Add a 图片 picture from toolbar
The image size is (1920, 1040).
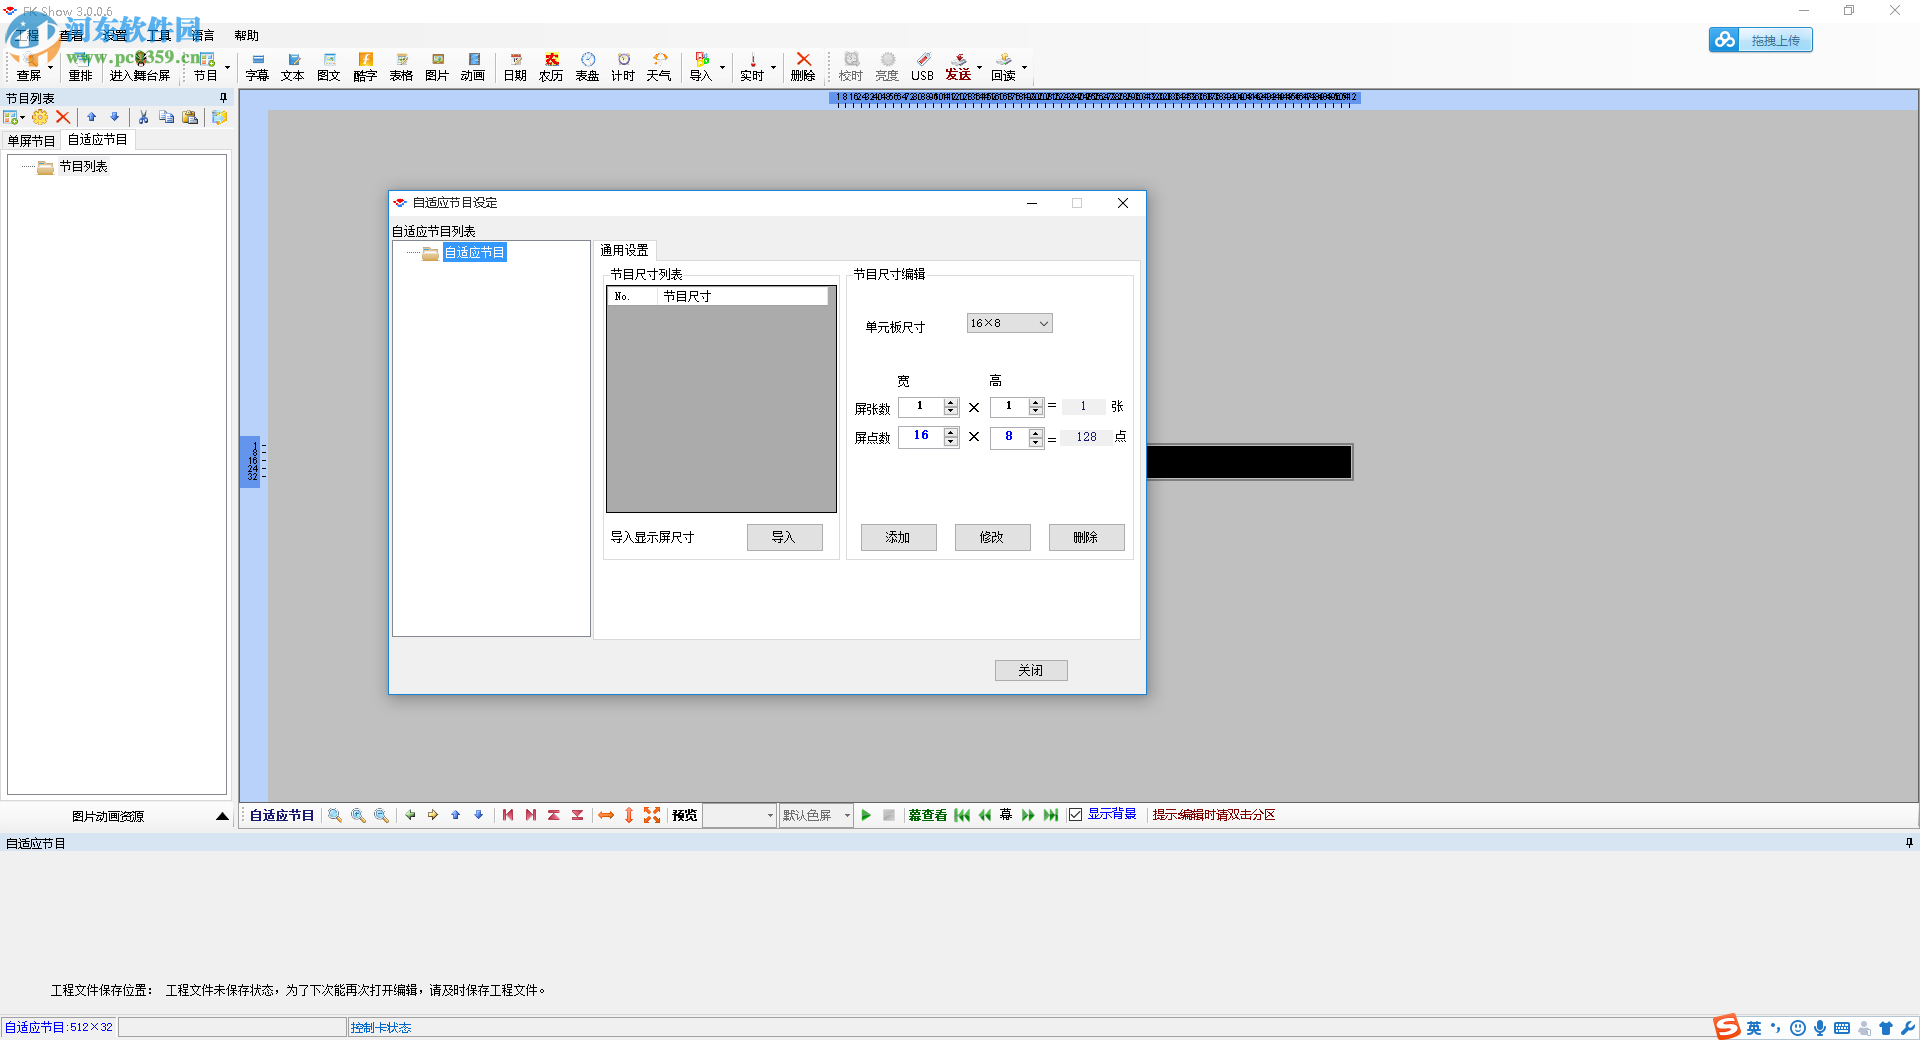[437, 67]
